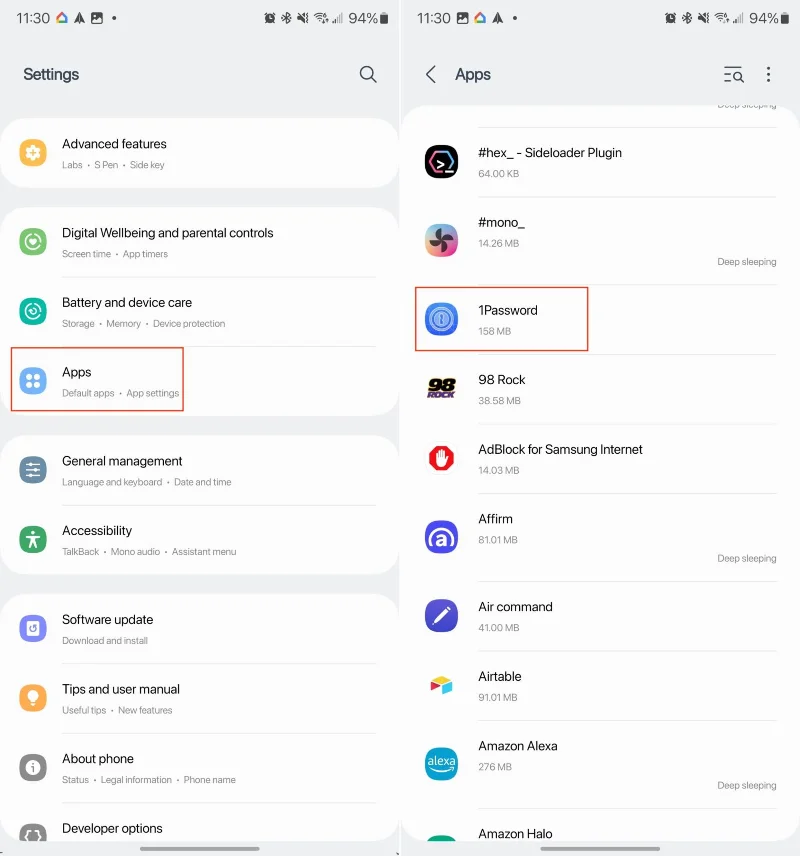Open Digital Wellbeing and parental controls
This screenshot has width=800, height=856.
[167, 242]
